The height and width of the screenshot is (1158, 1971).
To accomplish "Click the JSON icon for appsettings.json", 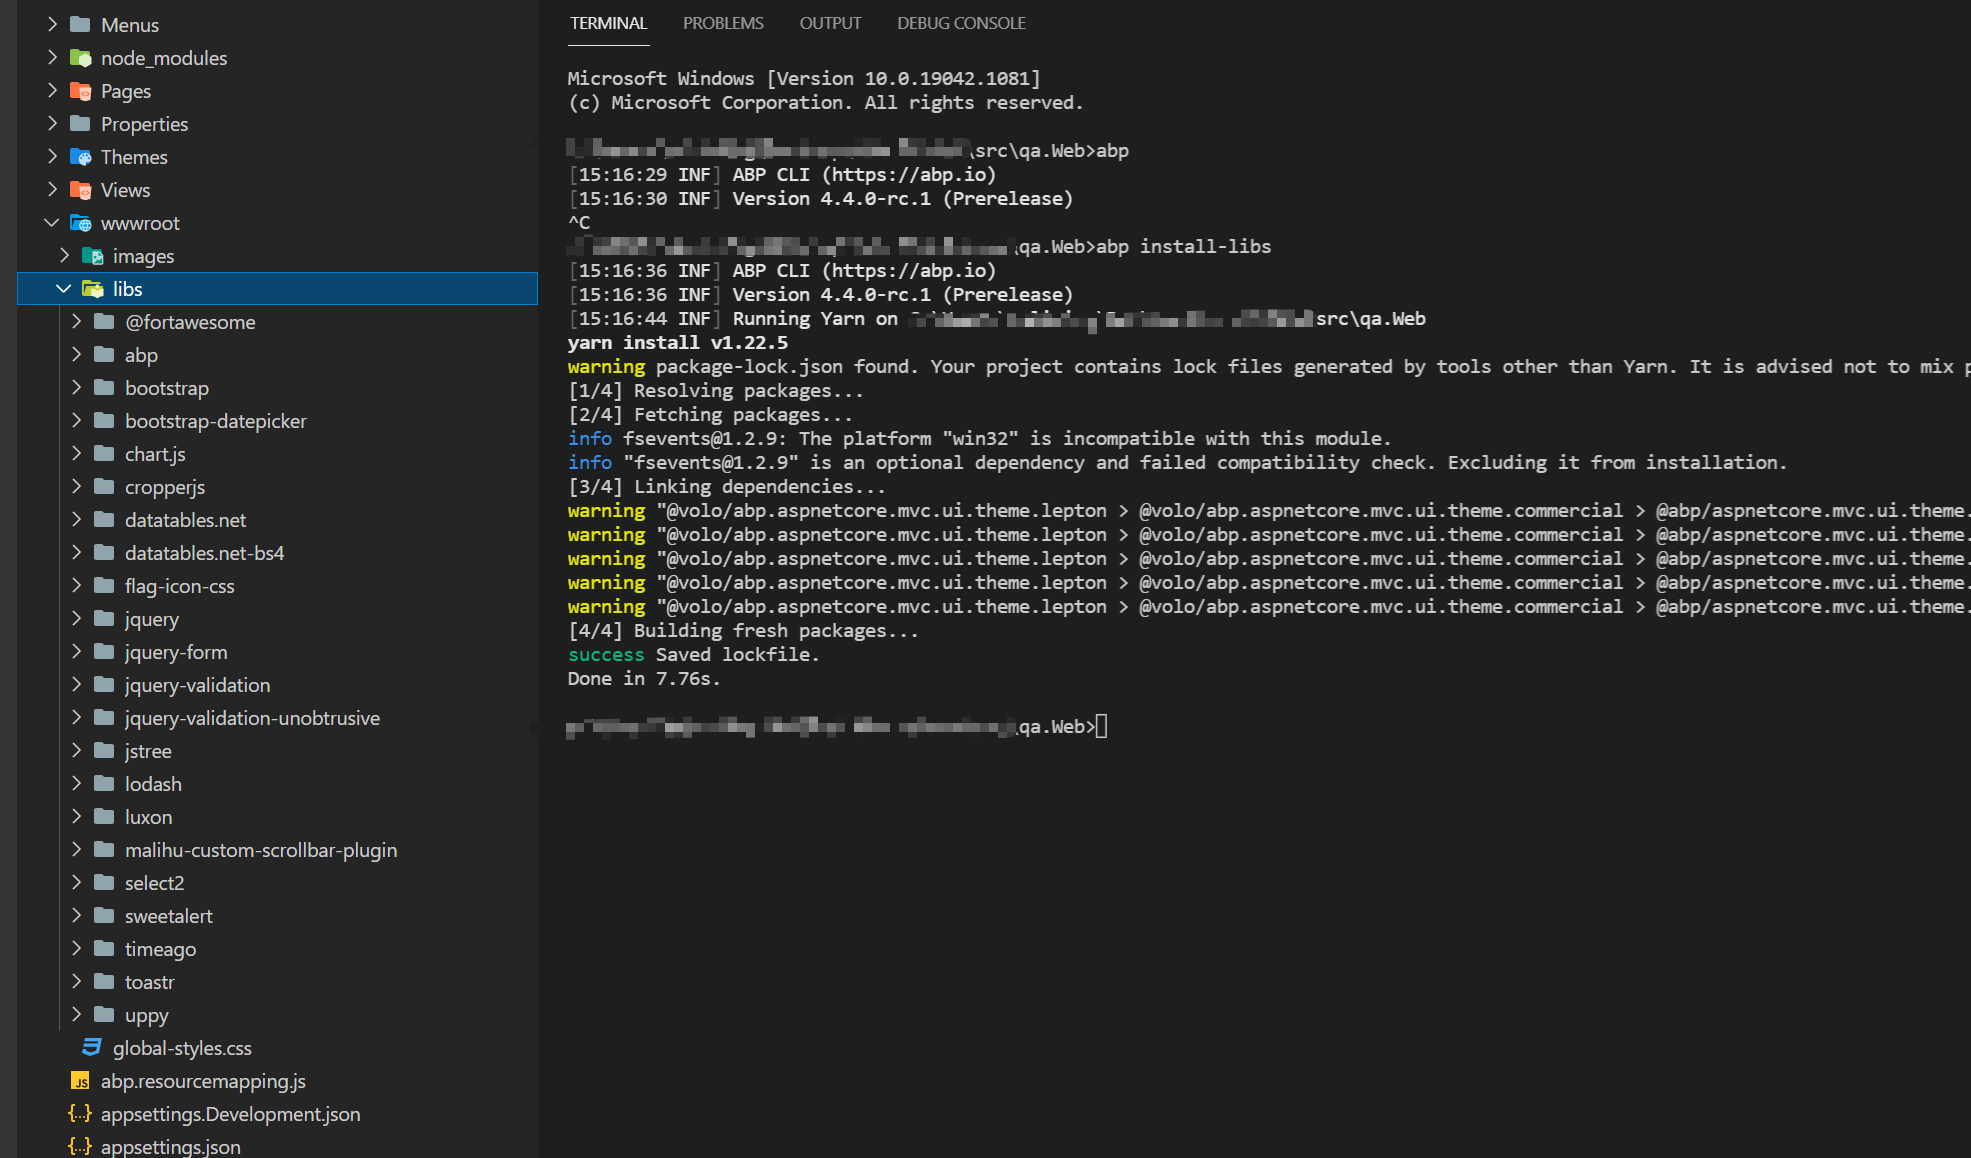I will [x=80, y=1146].
